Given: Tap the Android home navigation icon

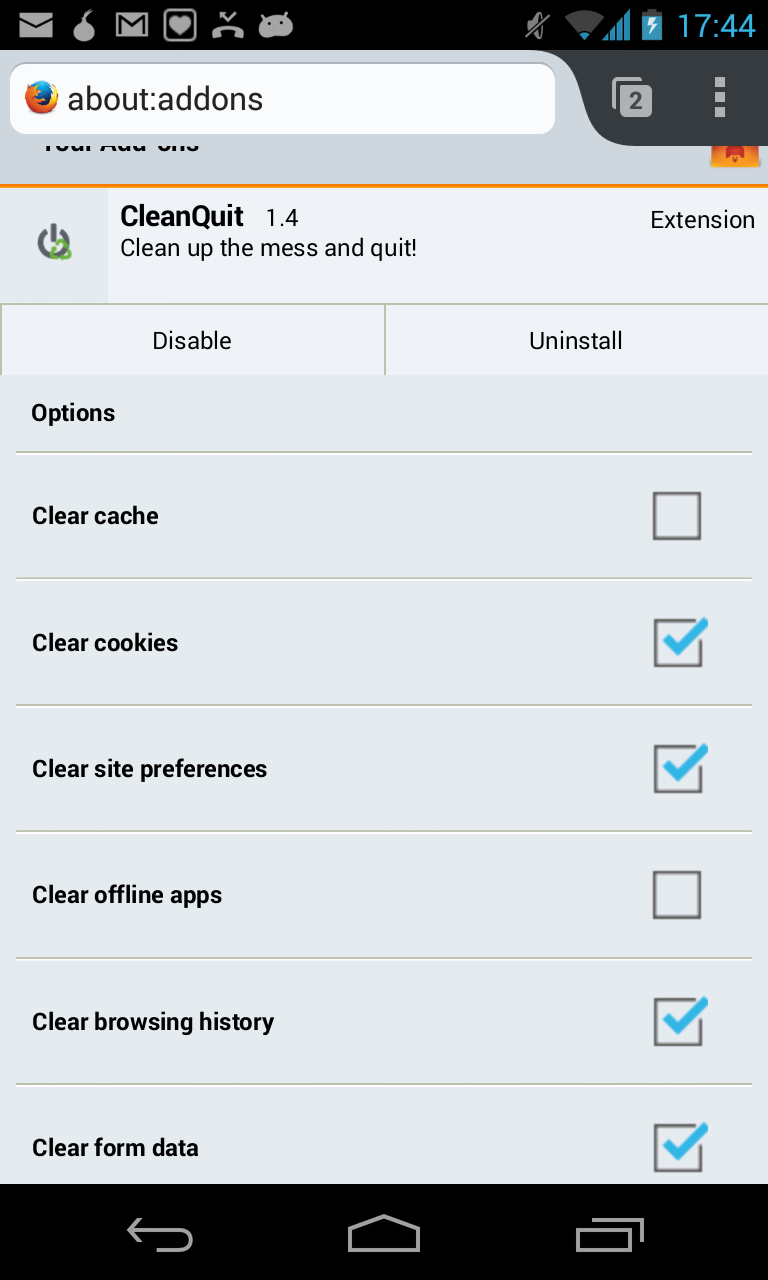Looking at the screenshot, I should point(384,1234).
